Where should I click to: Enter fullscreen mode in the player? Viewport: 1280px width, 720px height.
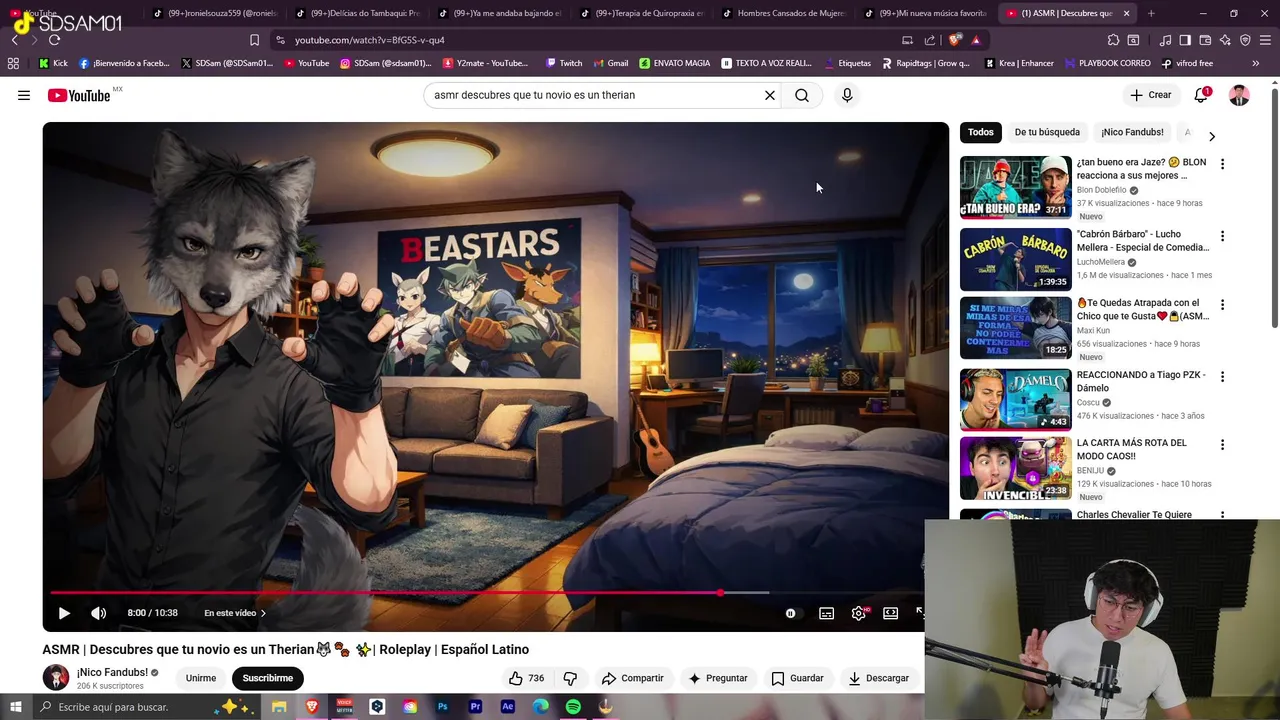click(x=920, y=613)
